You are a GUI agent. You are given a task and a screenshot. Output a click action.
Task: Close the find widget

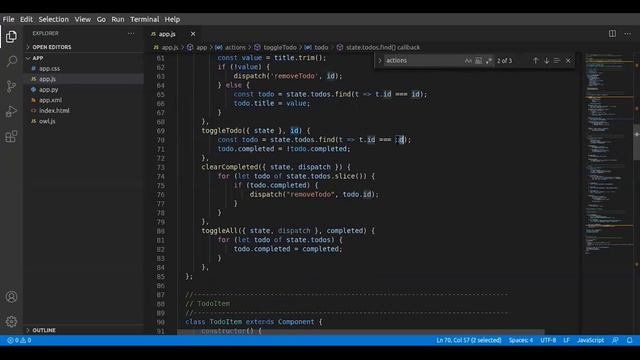click(568, 60)
